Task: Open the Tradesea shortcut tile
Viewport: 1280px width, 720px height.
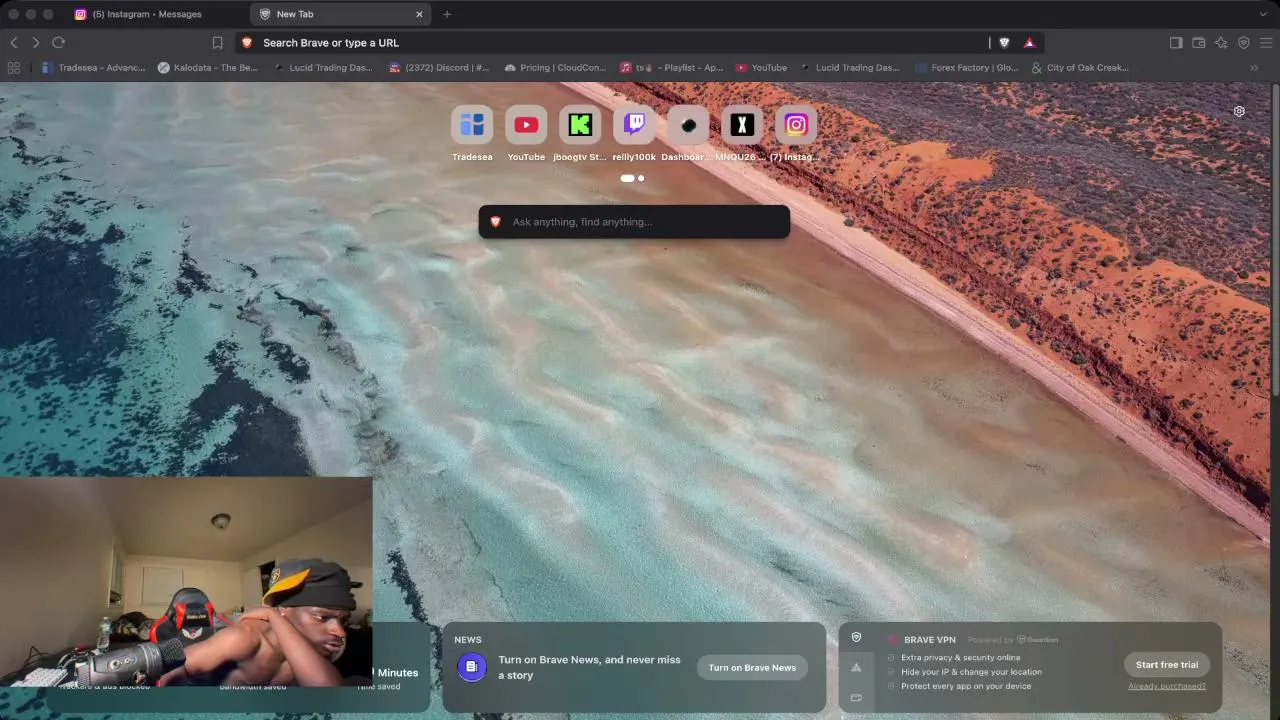Action: 472,125
